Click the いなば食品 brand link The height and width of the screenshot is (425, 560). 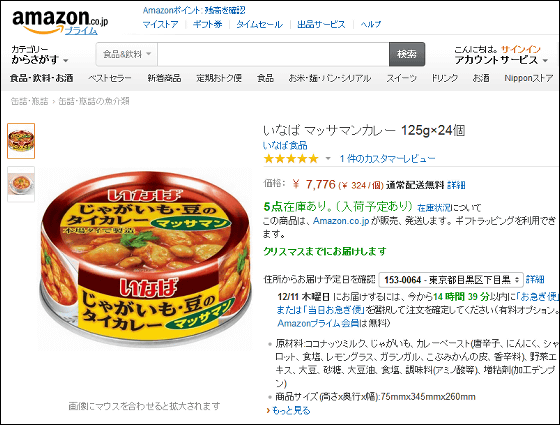tap(285, 145)
